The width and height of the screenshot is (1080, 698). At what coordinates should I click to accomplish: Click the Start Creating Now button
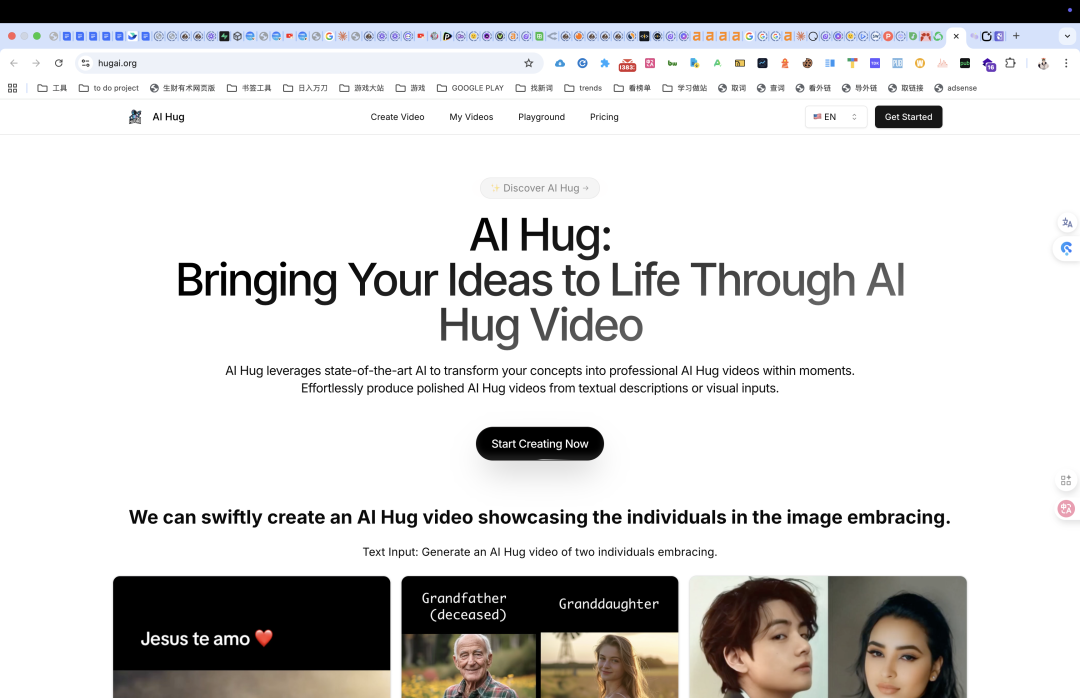540,444
